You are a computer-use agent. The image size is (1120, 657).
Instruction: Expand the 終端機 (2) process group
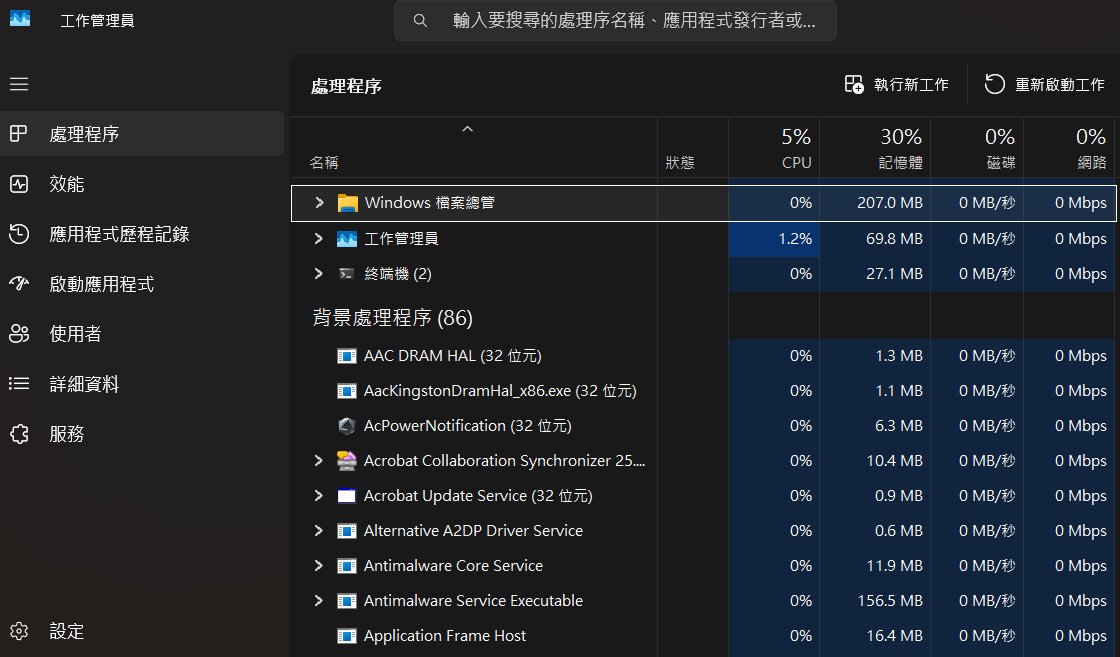(319, 273)
